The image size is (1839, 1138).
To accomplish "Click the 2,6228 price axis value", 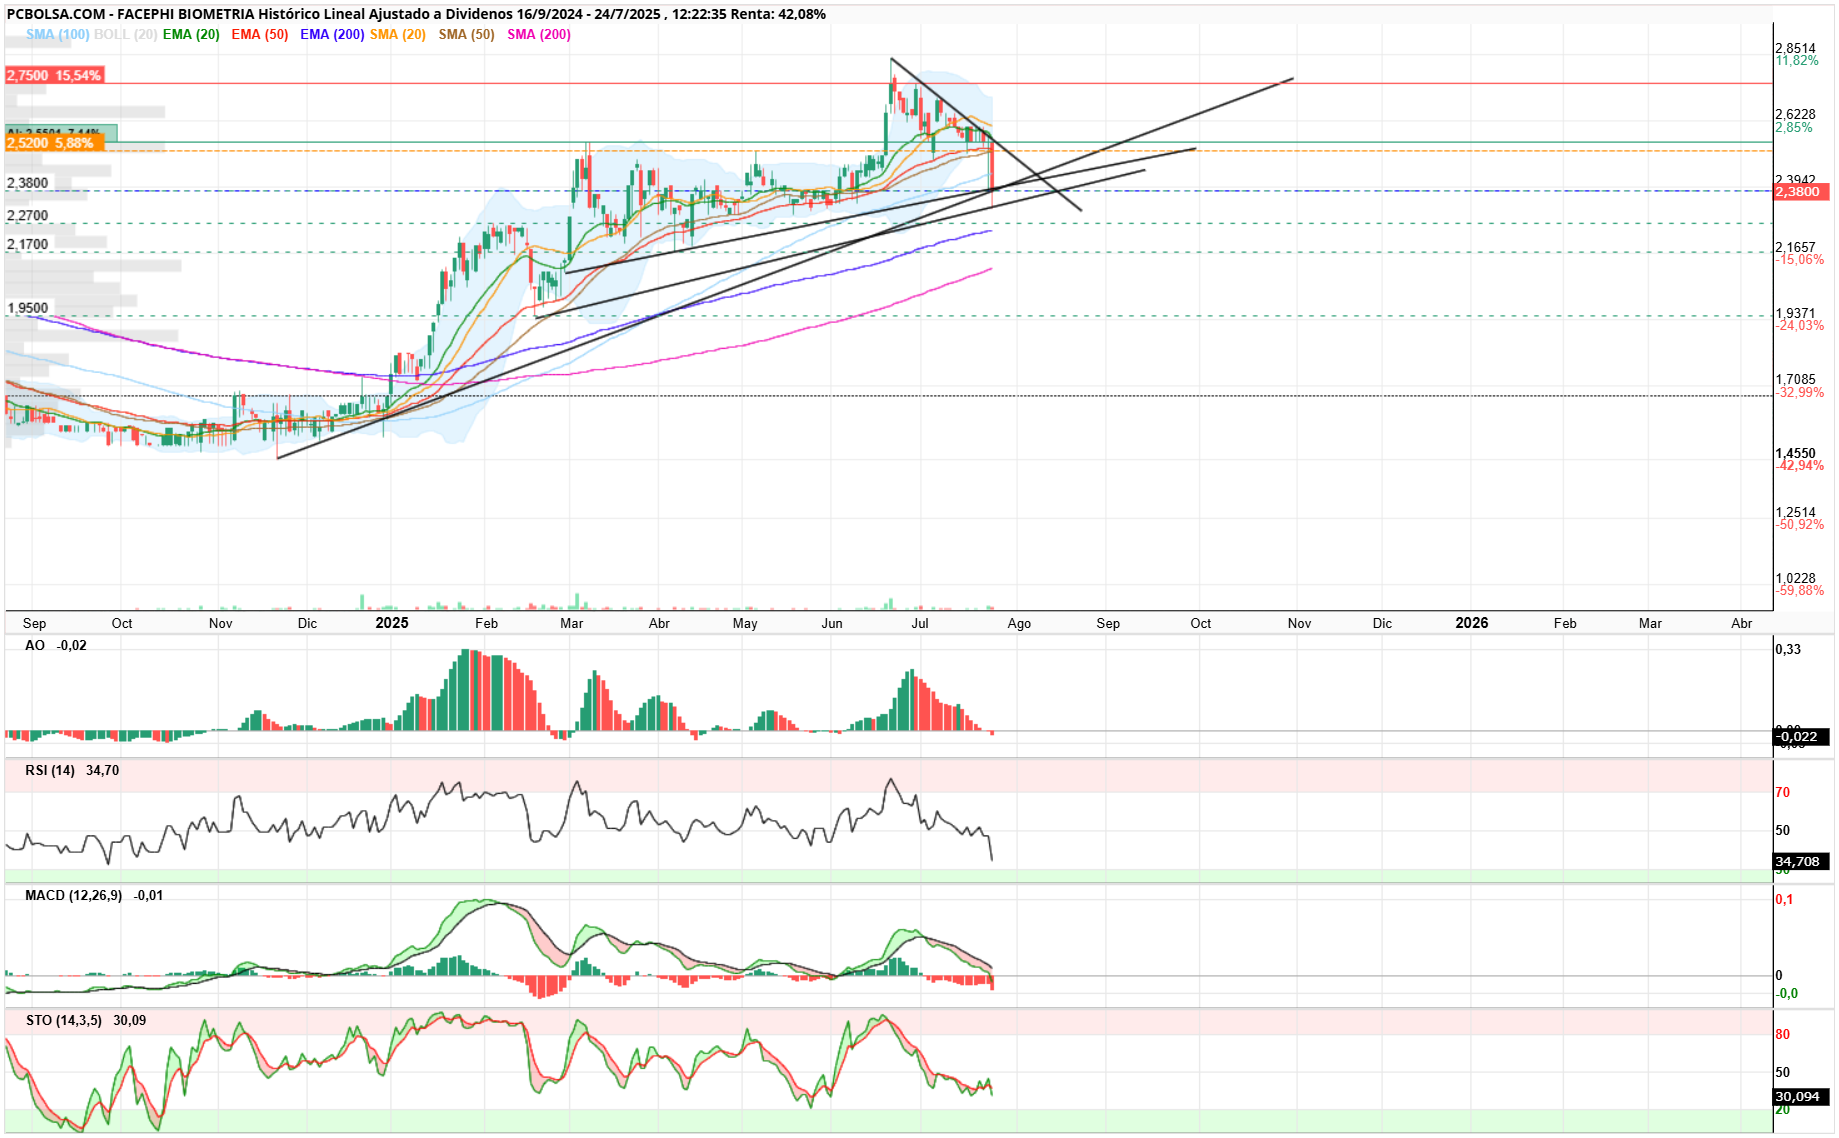I will 1795,115.
